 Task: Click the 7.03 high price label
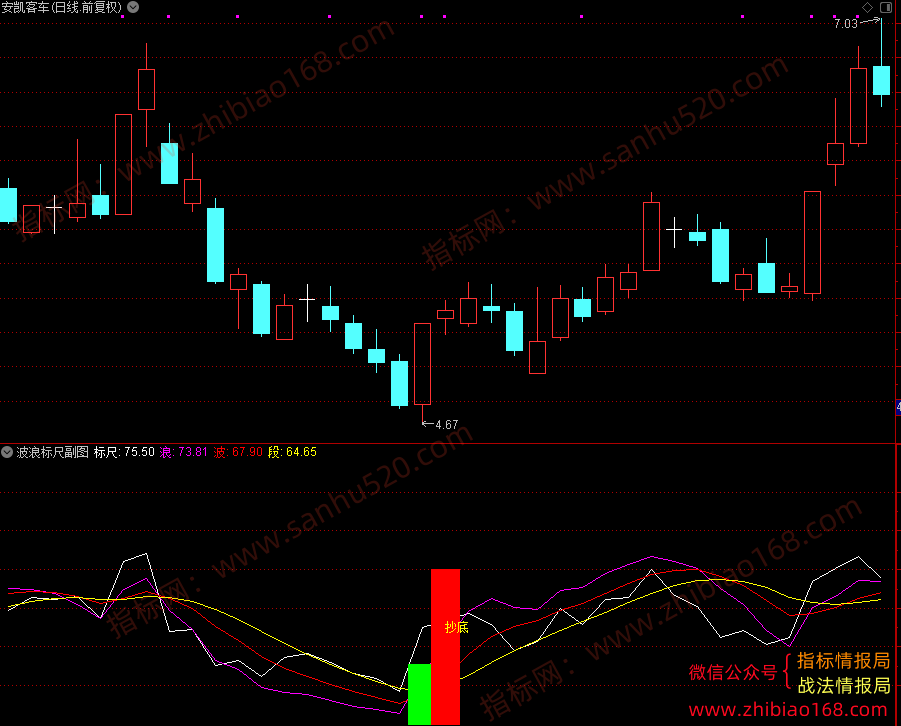[x=845, y=24]
